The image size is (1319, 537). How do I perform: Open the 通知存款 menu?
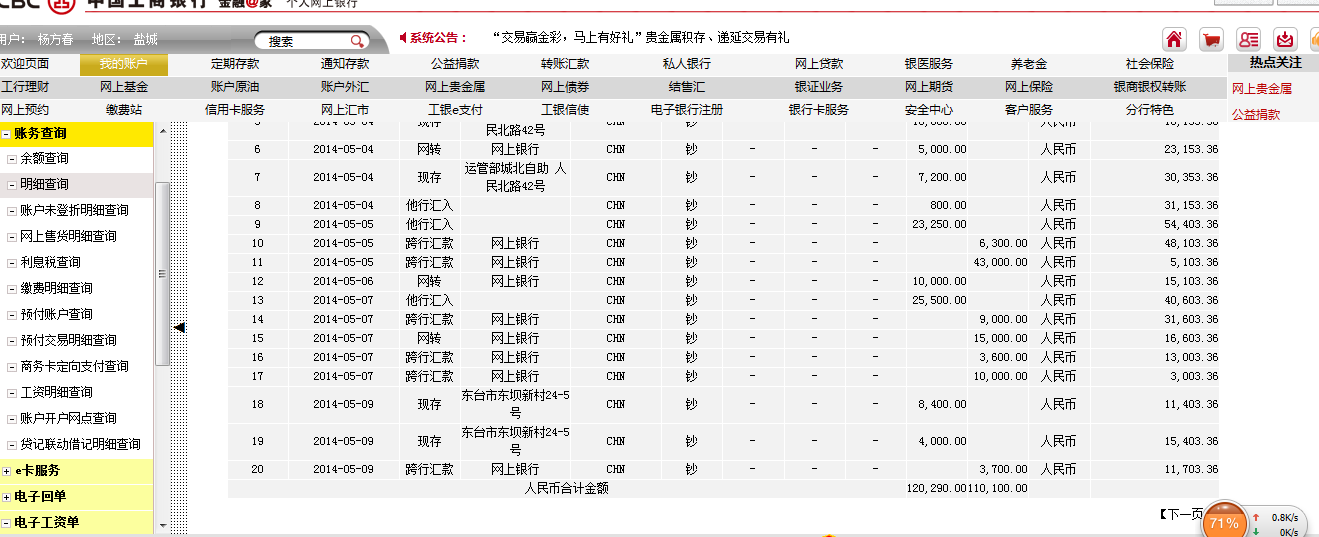coord(345,64)
